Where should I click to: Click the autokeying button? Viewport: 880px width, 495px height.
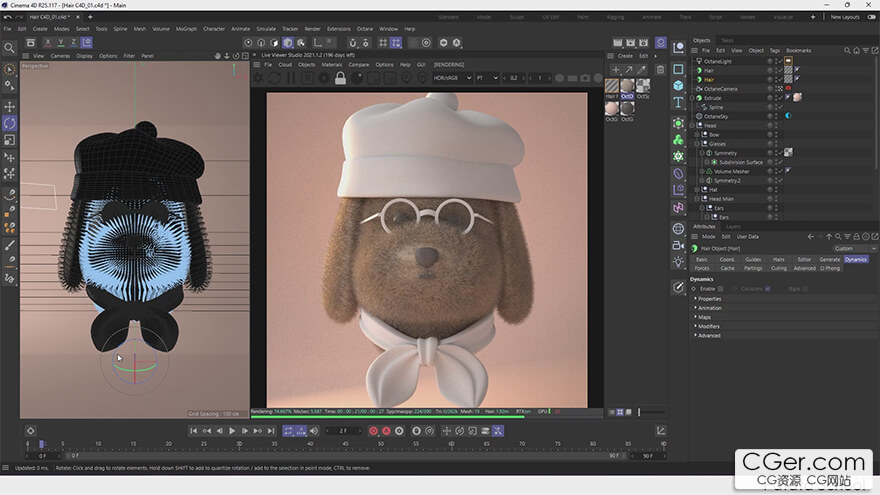tap(386, 431)
